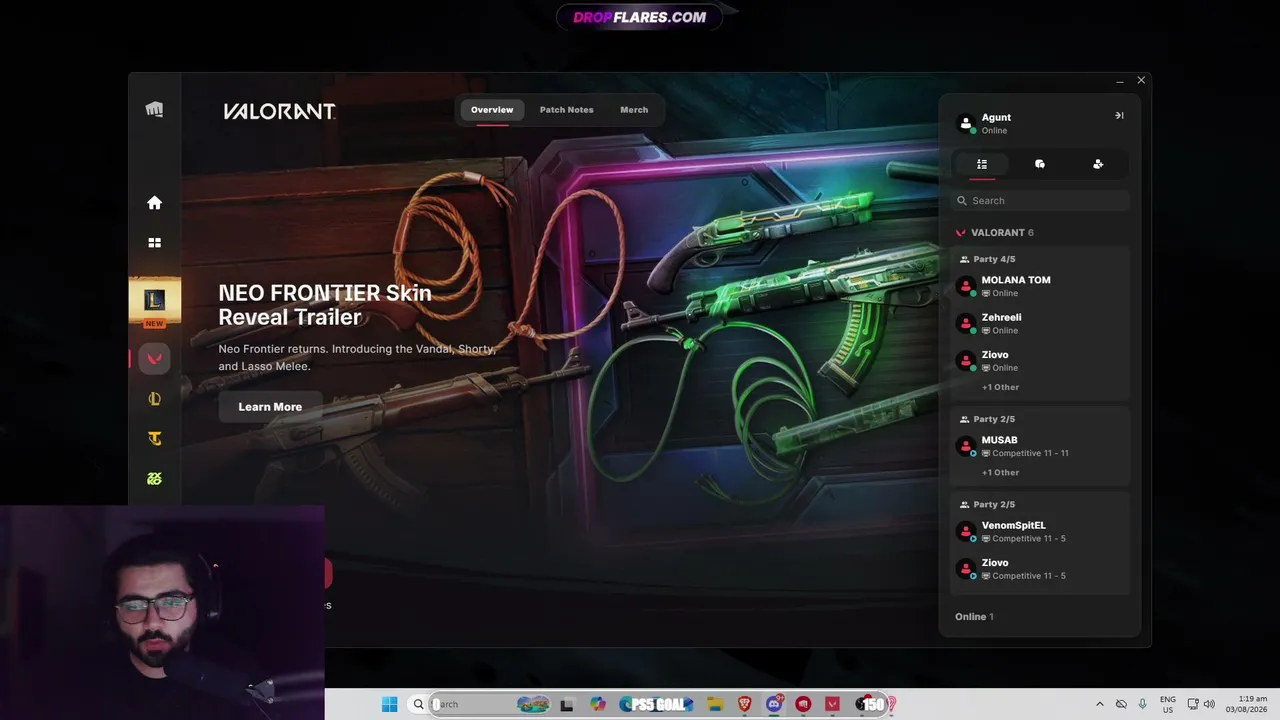1280x720 pixels.
Task: Click the NEO FRONTIER Skin Reveal Trailer headline
Action: click(325, 305)
